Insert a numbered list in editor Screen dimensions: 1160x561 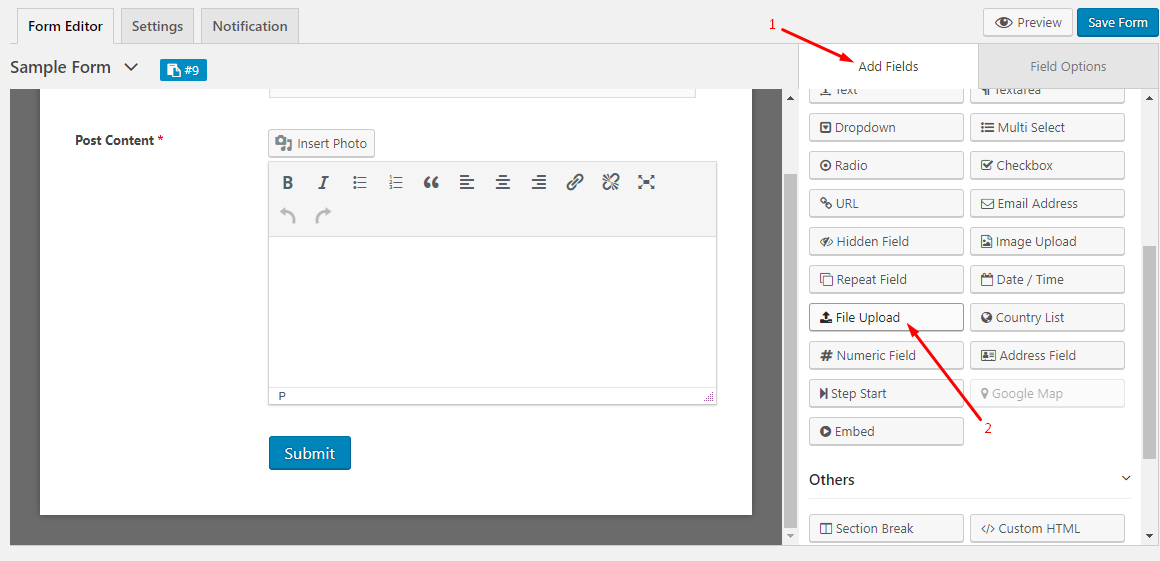tap(396, 182)
